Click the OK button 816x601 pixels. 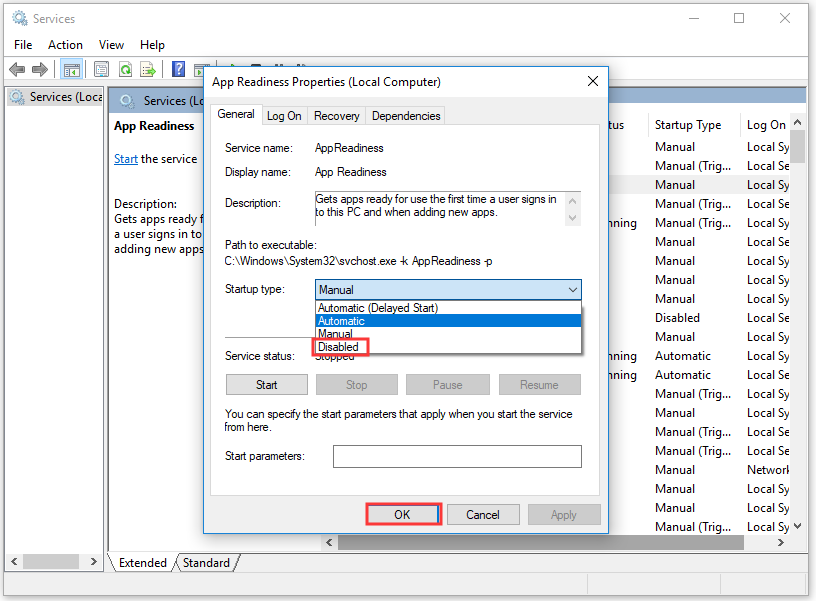coord(403,514)
